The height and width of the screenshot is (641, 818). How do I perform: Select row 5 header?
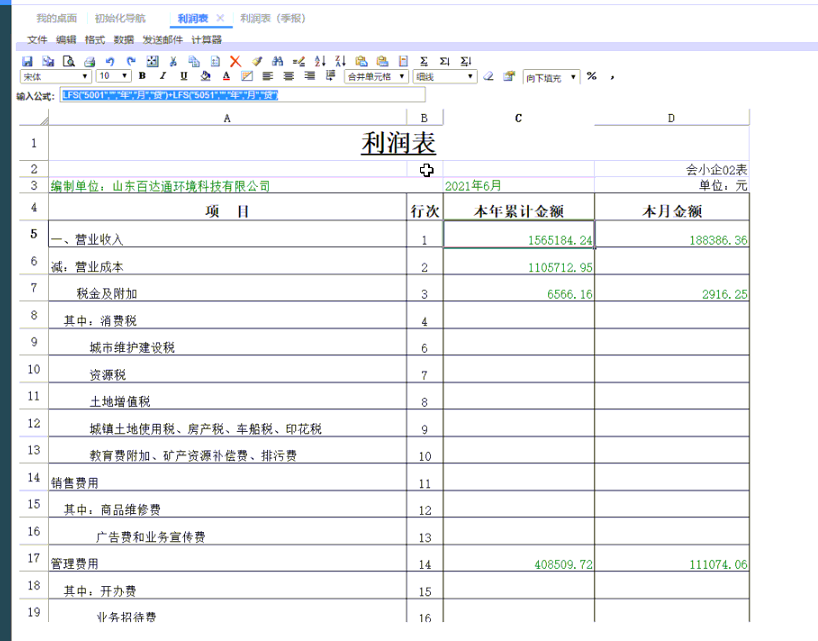click(34, 234)
